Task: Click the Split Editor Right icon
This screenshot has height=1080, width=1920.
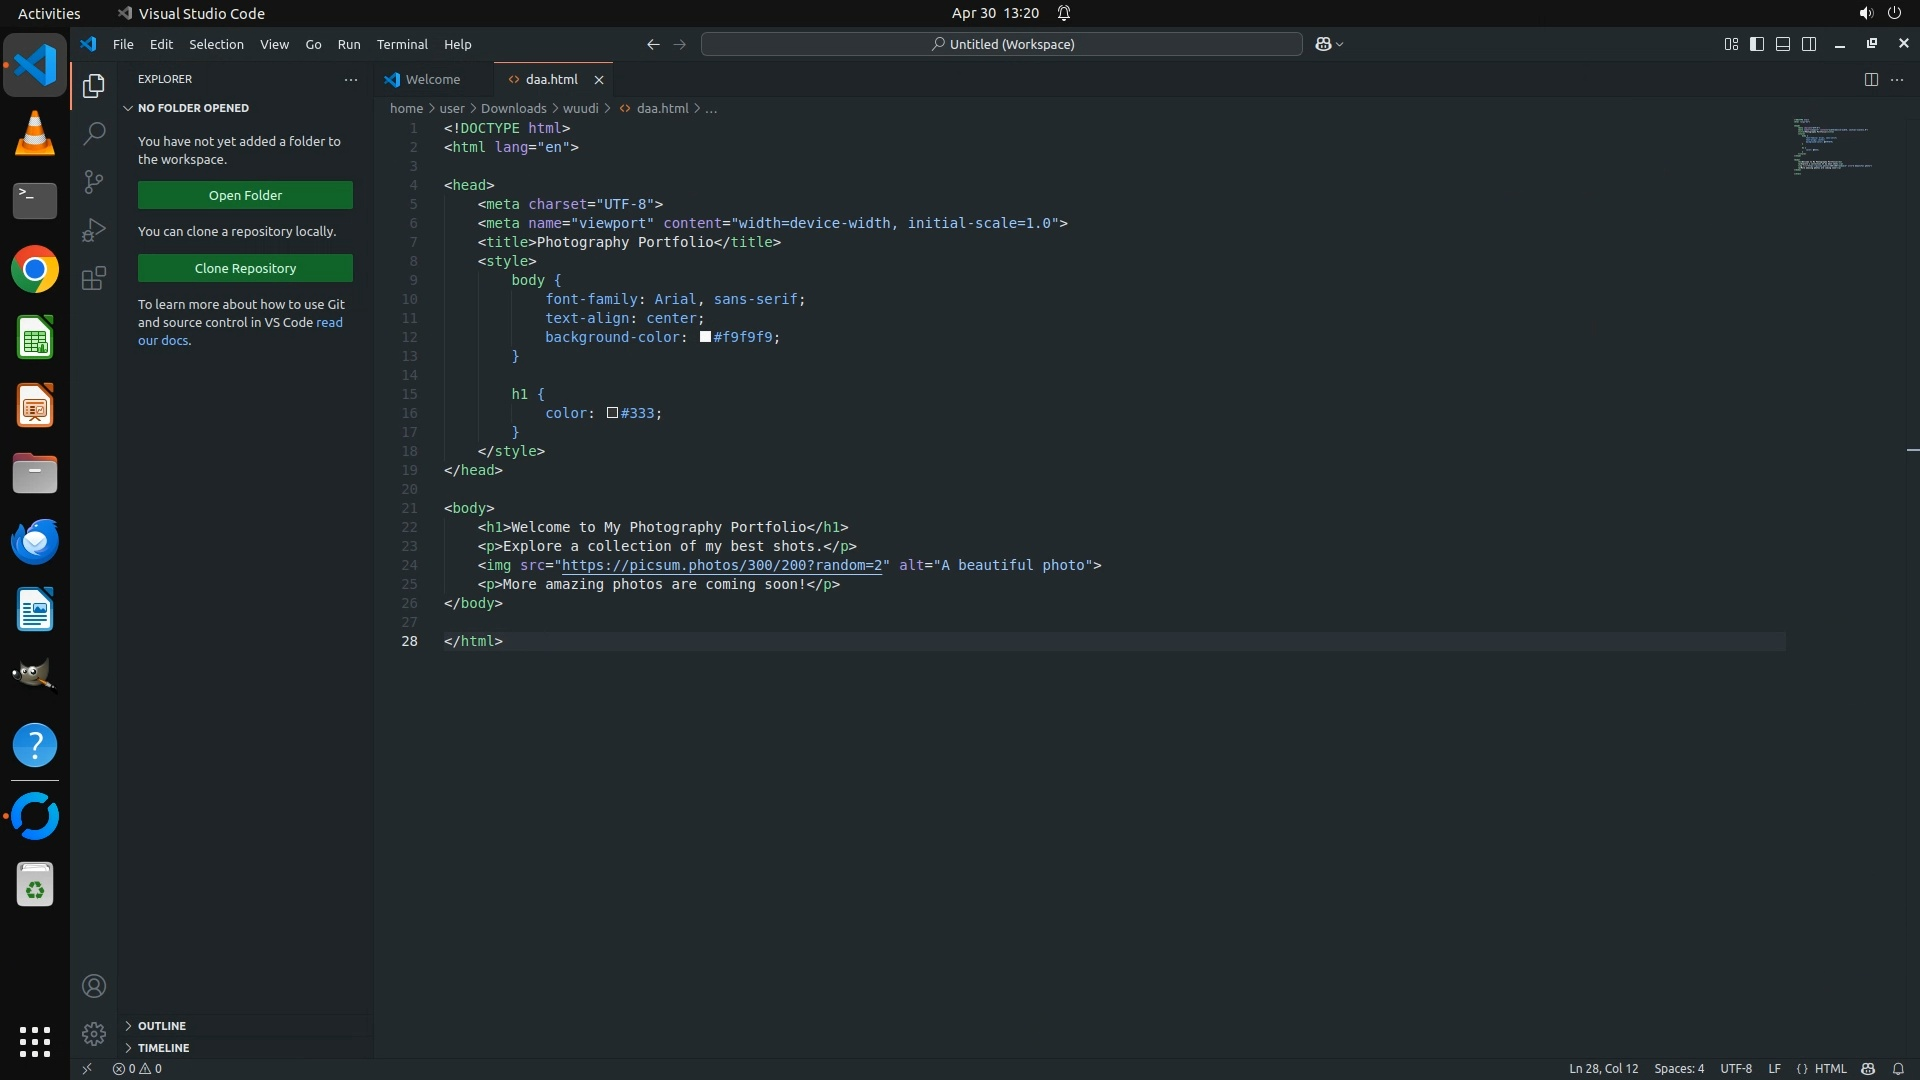Action: (x=1871, y=79)
